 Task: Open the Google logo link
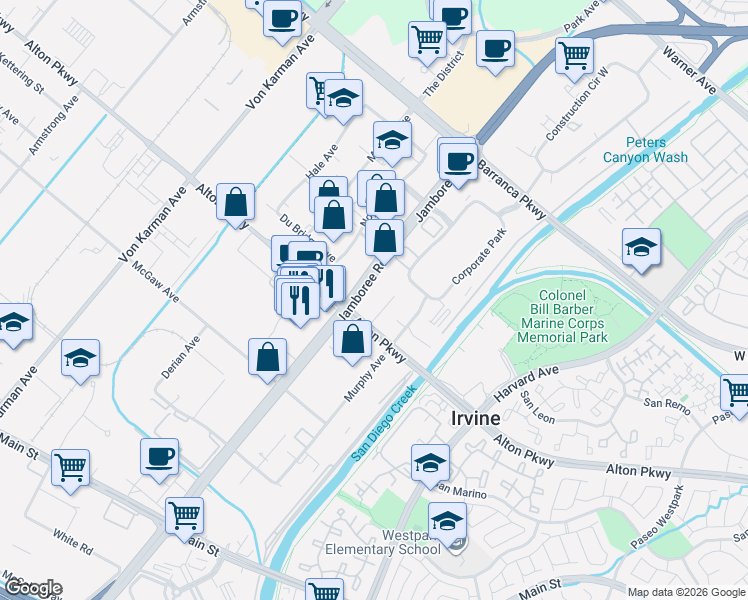(x=32, y=589)
